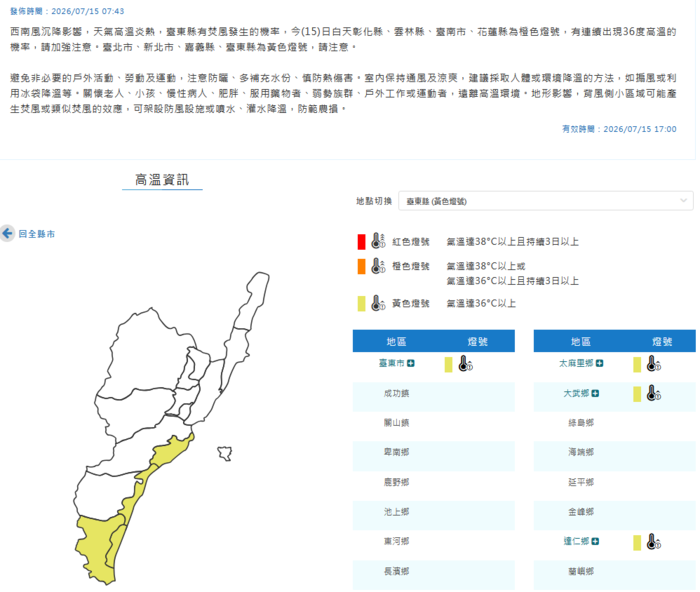Click the 金峰鄉 table row
Viewport: 700px width, 592px height.
pos(614,515)
